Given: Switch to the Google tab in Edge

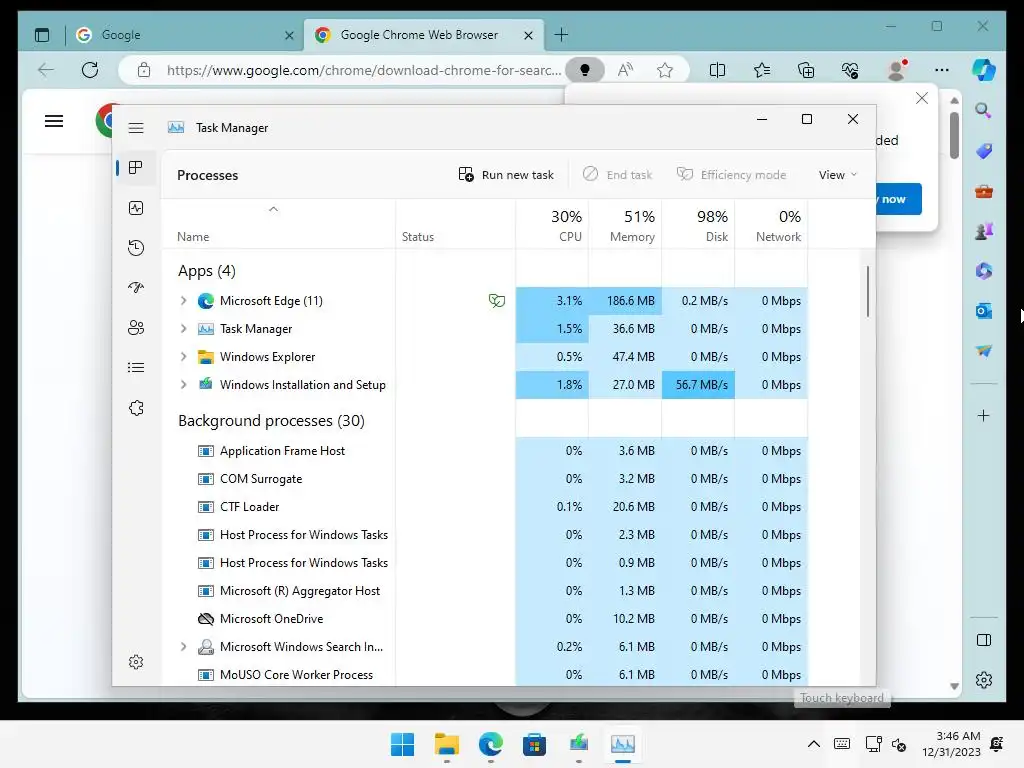Looking at the screenshot, I should tap(185, 35).
